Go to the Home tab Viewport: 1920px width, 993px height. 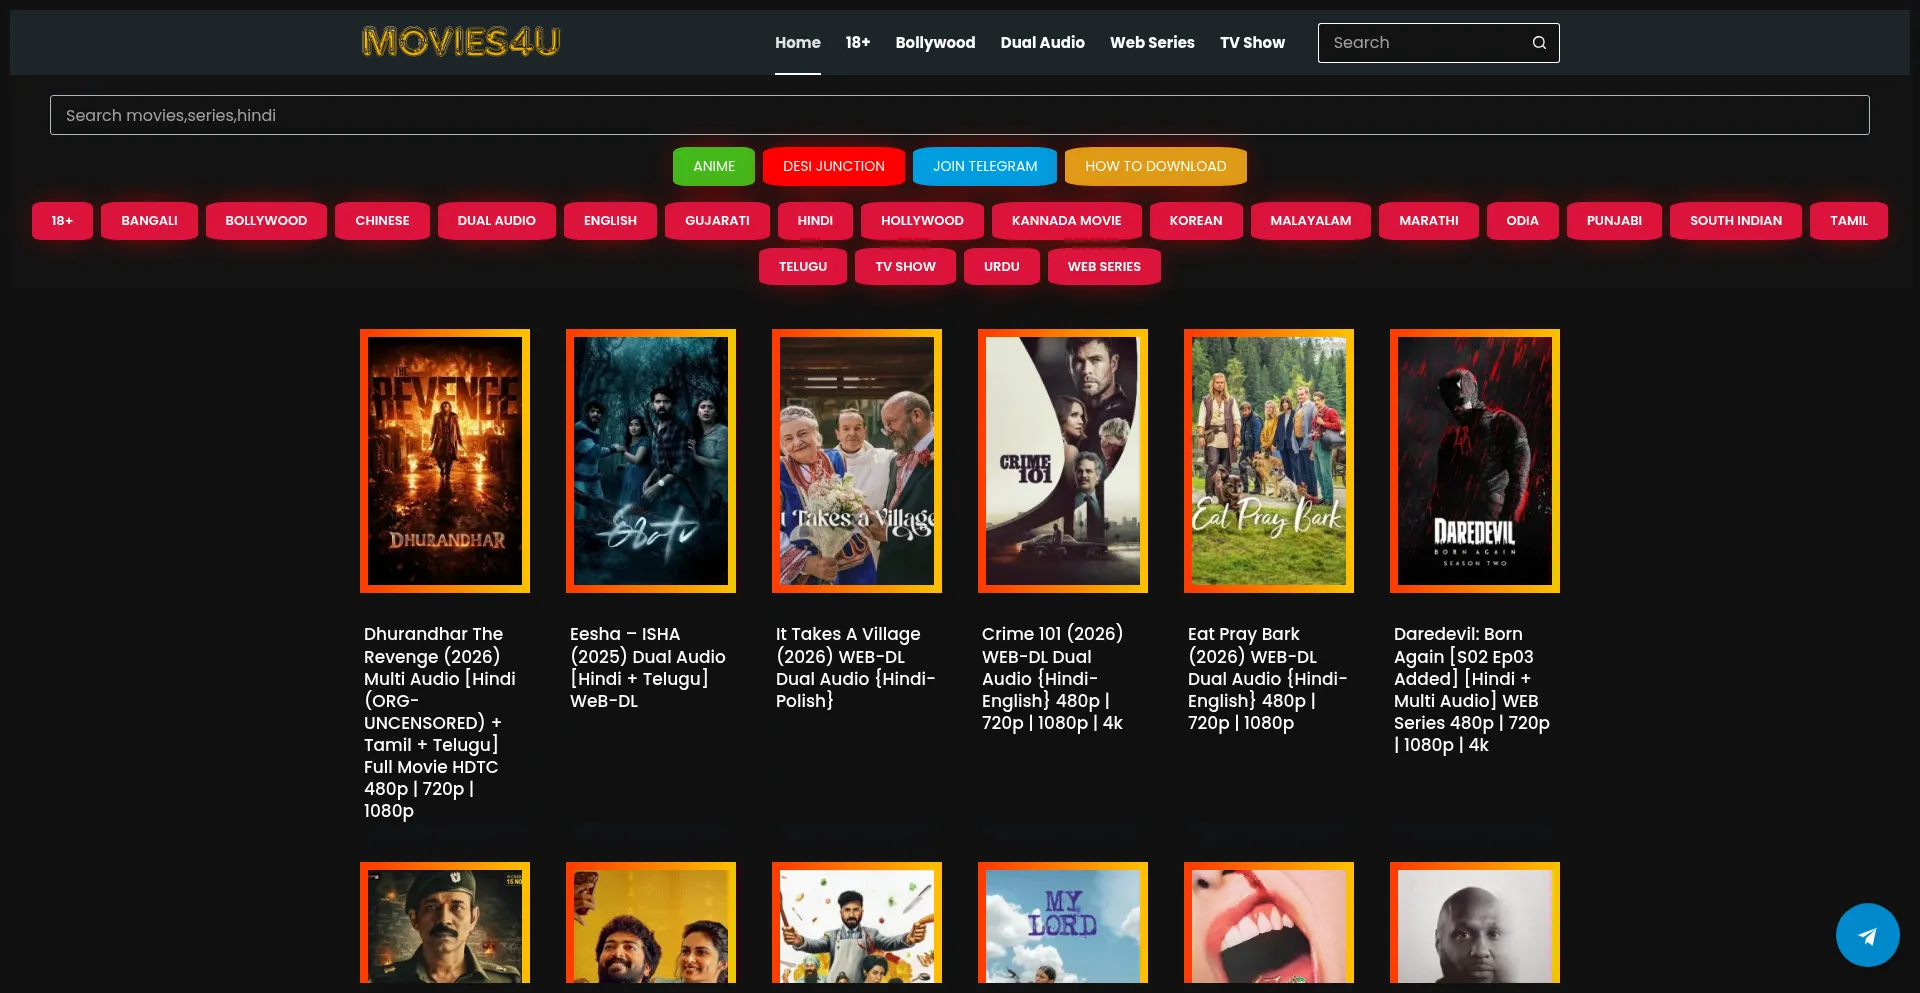tap(797, 43)
